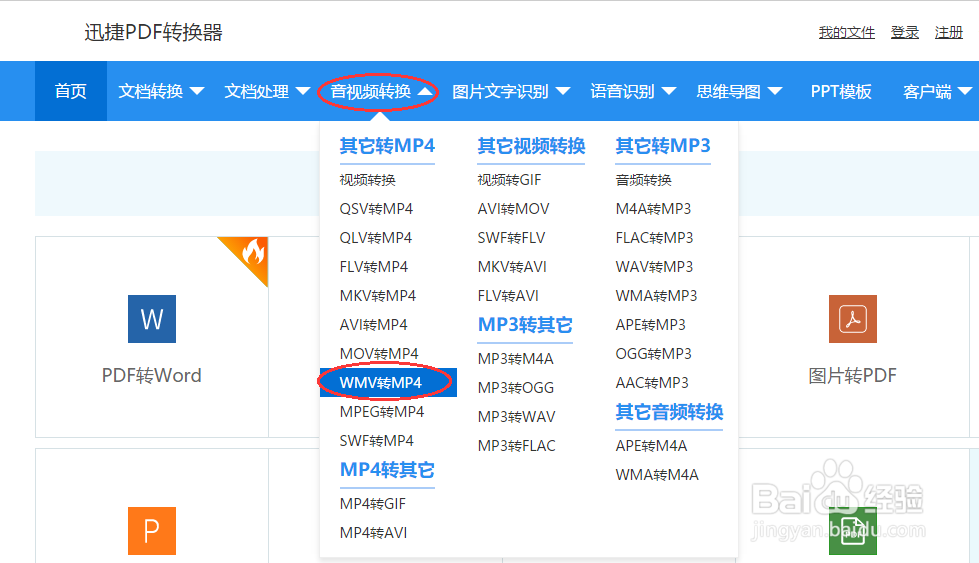979x563 pixels.
Task: Expand the 图片文字识别 dropdown arrow
Action: [563, 91]
